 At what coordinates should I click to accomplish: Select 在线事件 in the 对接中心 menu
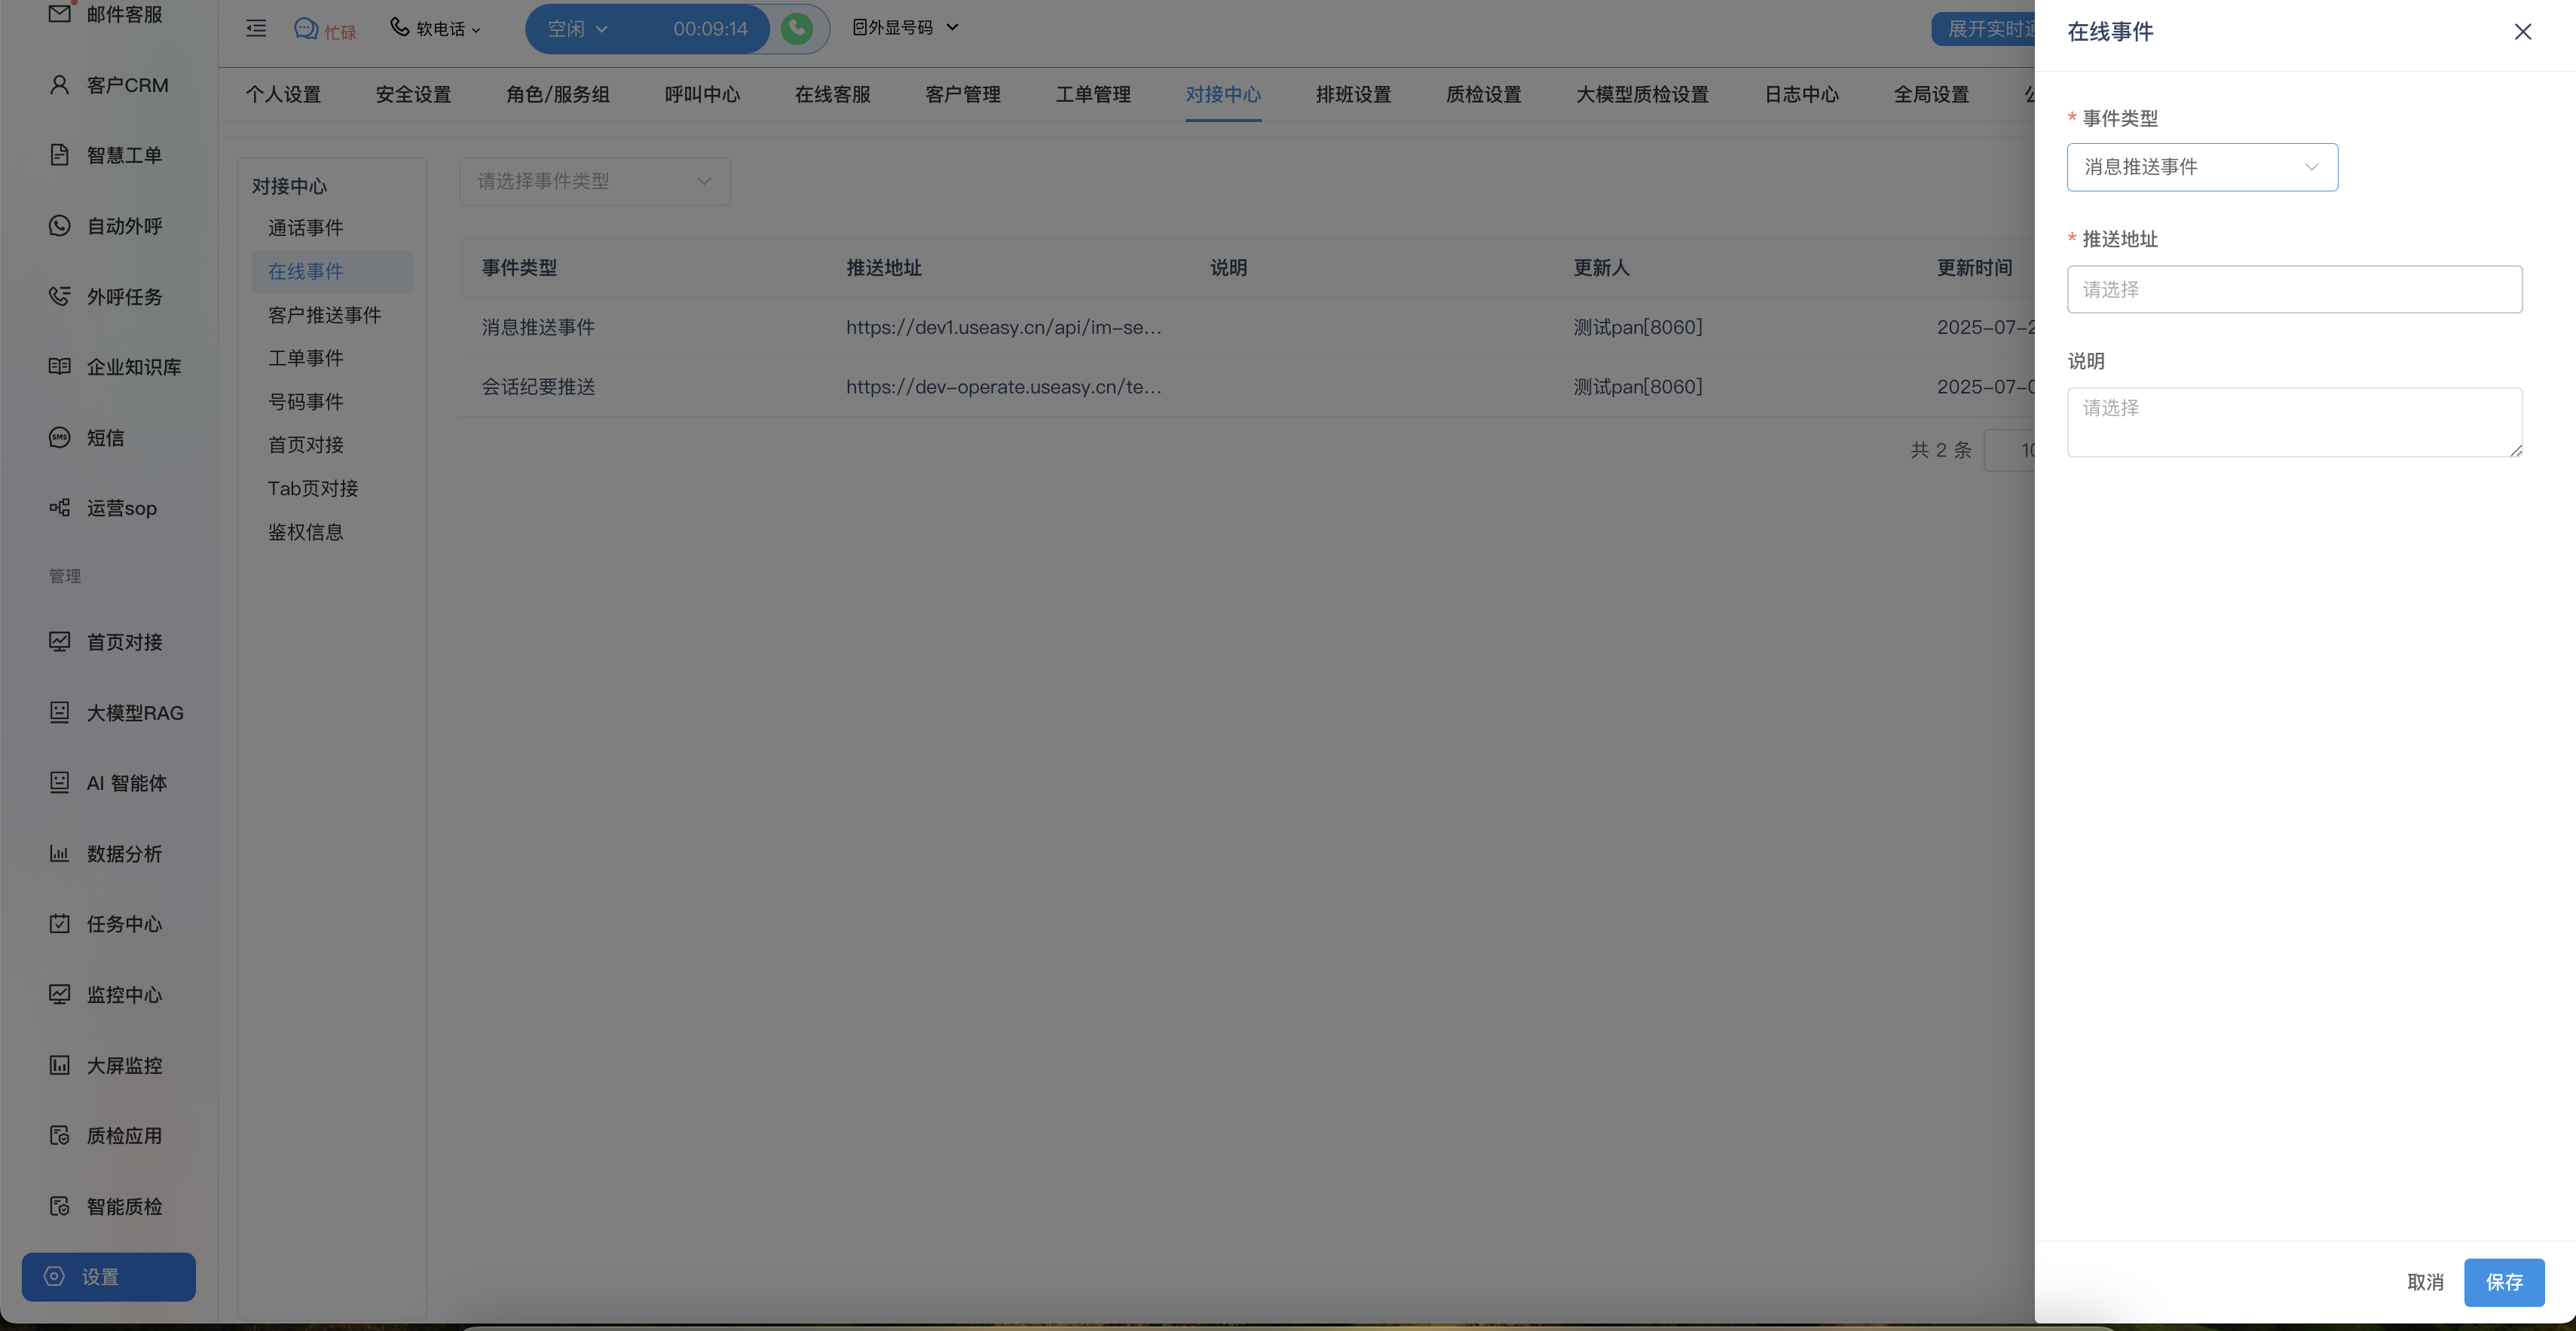(x=331, y=271)
